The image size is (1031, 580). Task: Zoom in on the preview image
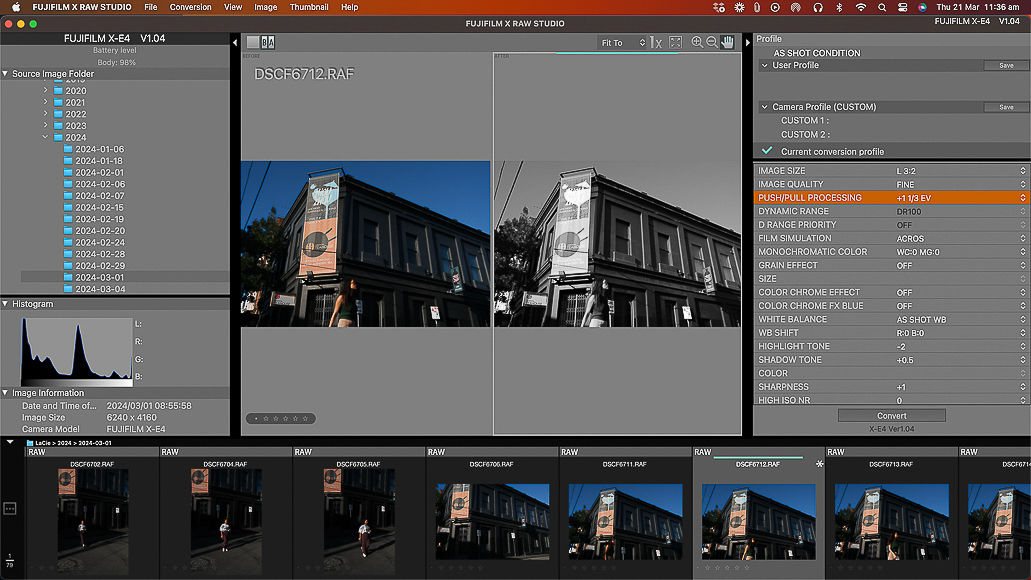[697, 42]
